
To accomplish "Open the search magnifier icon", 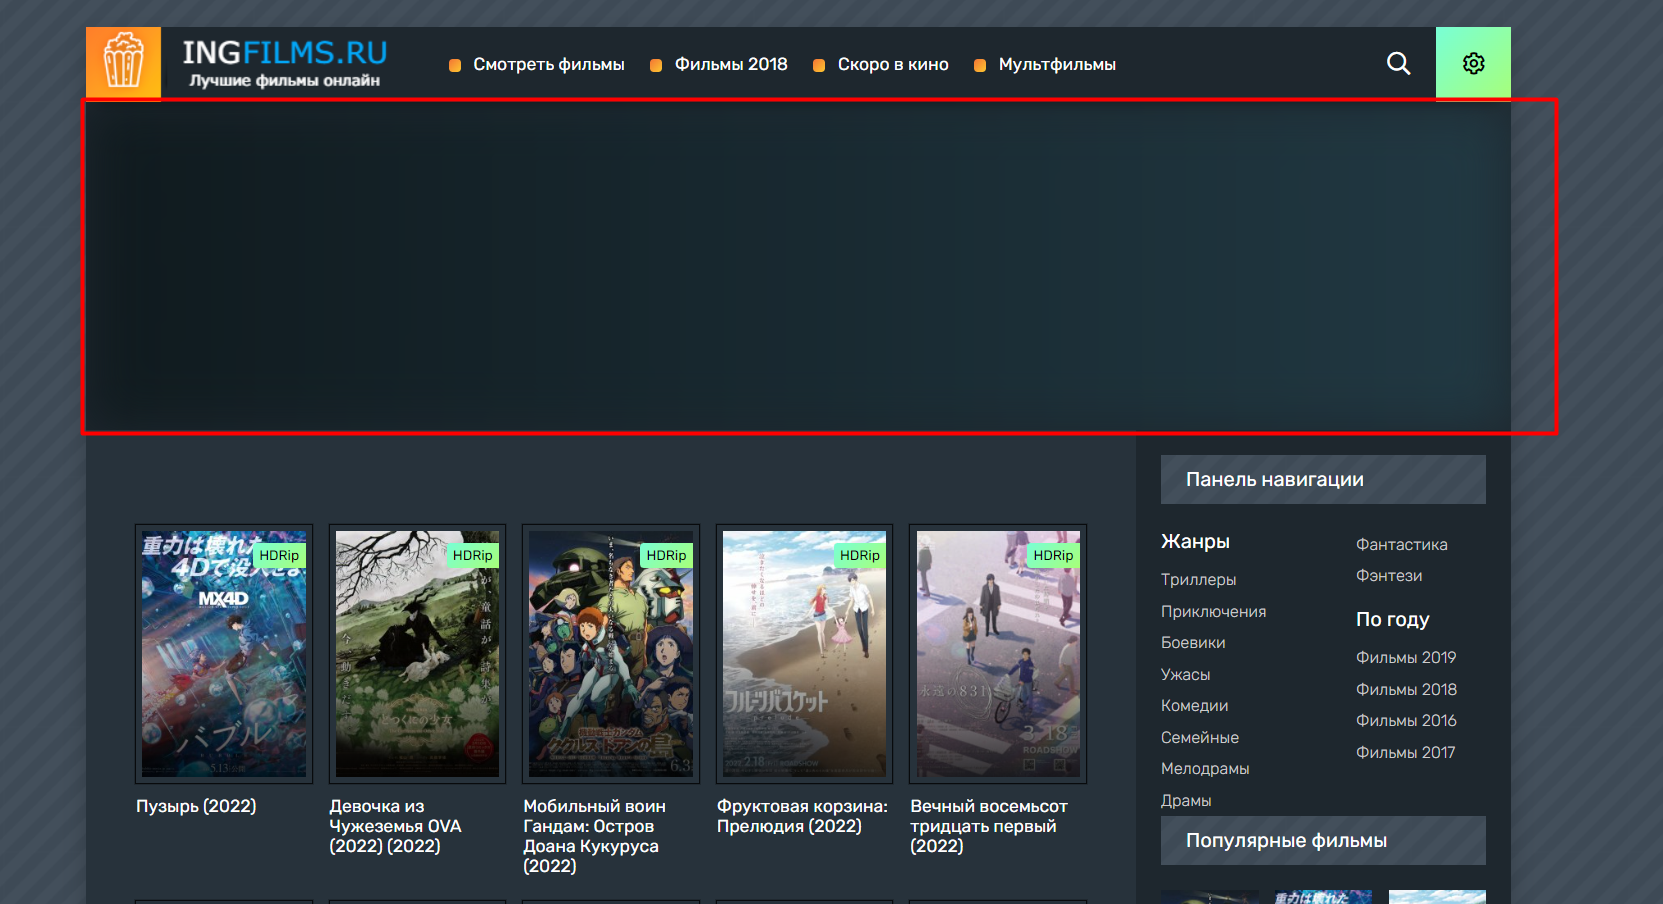I will (x=1398, y=64).
